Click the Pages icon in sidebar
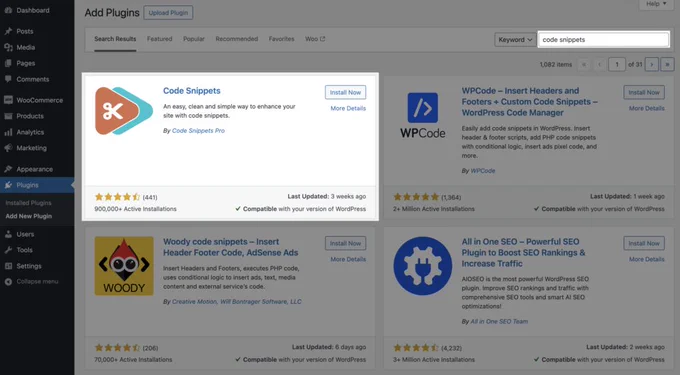Screen dimensions: 680x375 [x=8, y=63]
